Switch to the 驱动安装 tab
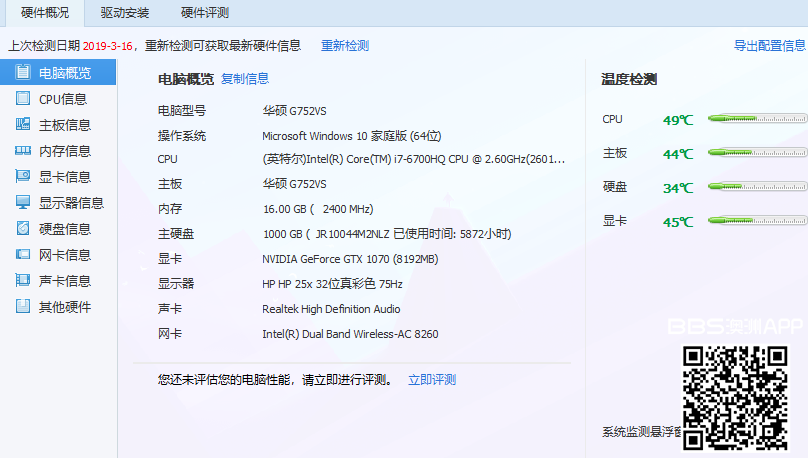This screenshot has width=808, height=458. point(125,13)
